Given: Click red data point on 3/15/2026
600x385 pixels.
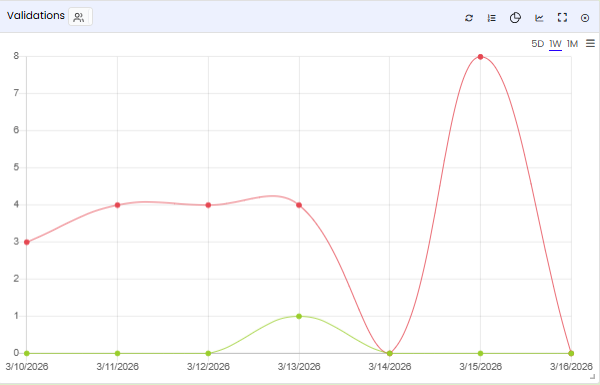Looking at the screenshot, I should (x=481, y=57).
